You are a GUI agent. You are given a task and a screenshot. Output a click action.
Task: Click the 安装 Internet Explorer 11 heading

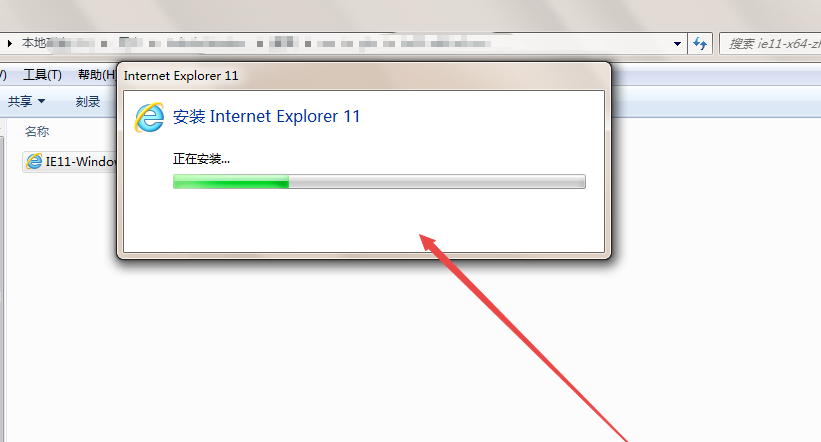click(267, 116)
